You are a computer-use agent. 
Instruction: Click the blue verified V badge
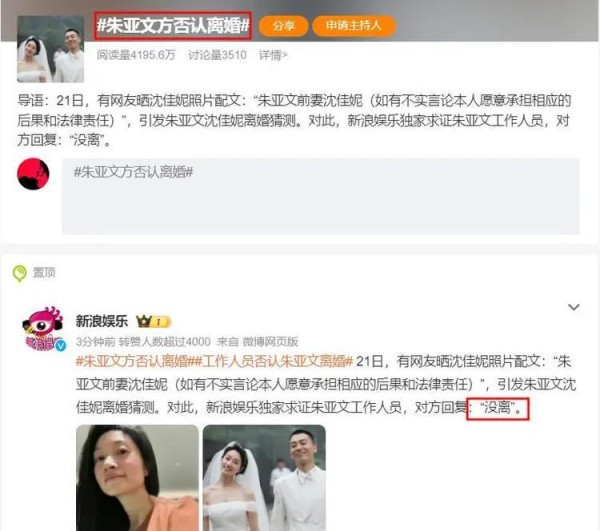60,346
